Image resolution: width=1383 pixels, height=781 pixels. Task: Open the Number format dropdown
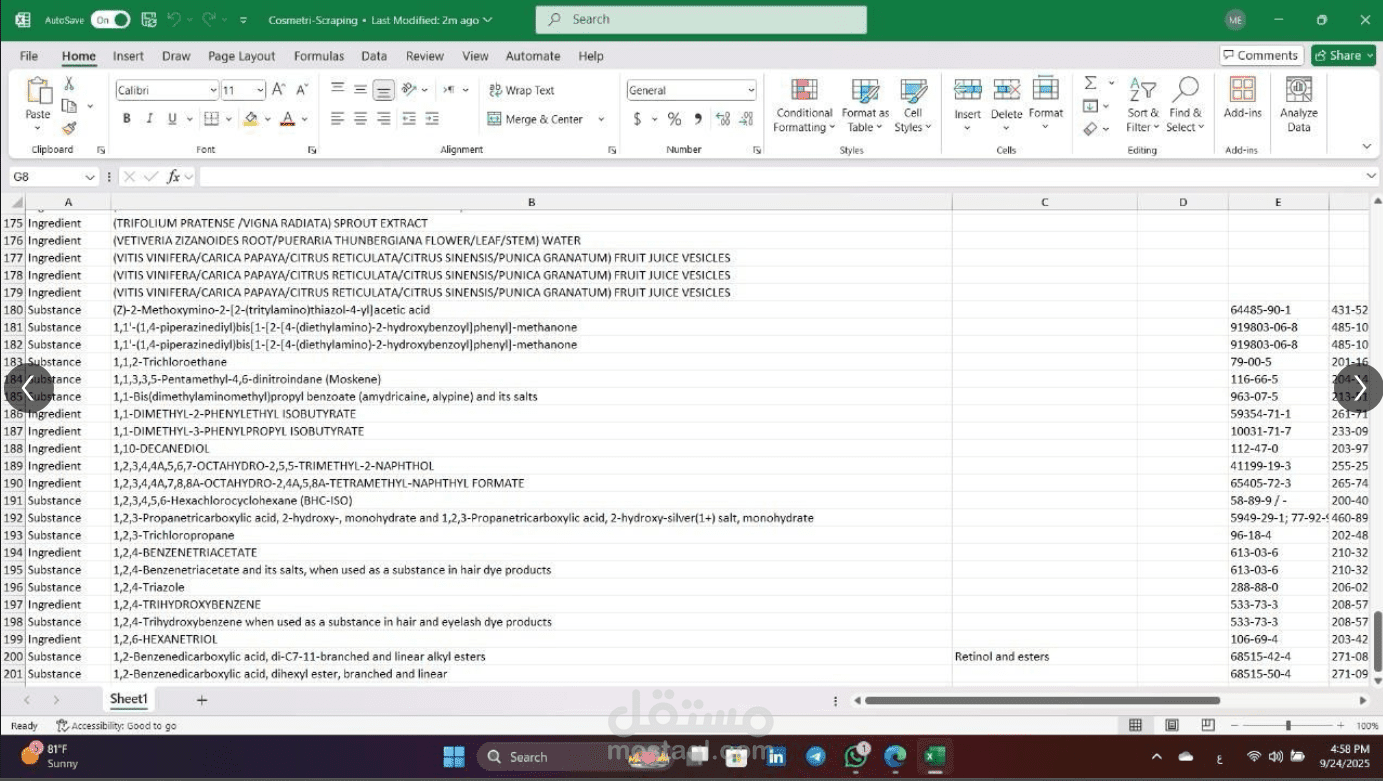749,90
